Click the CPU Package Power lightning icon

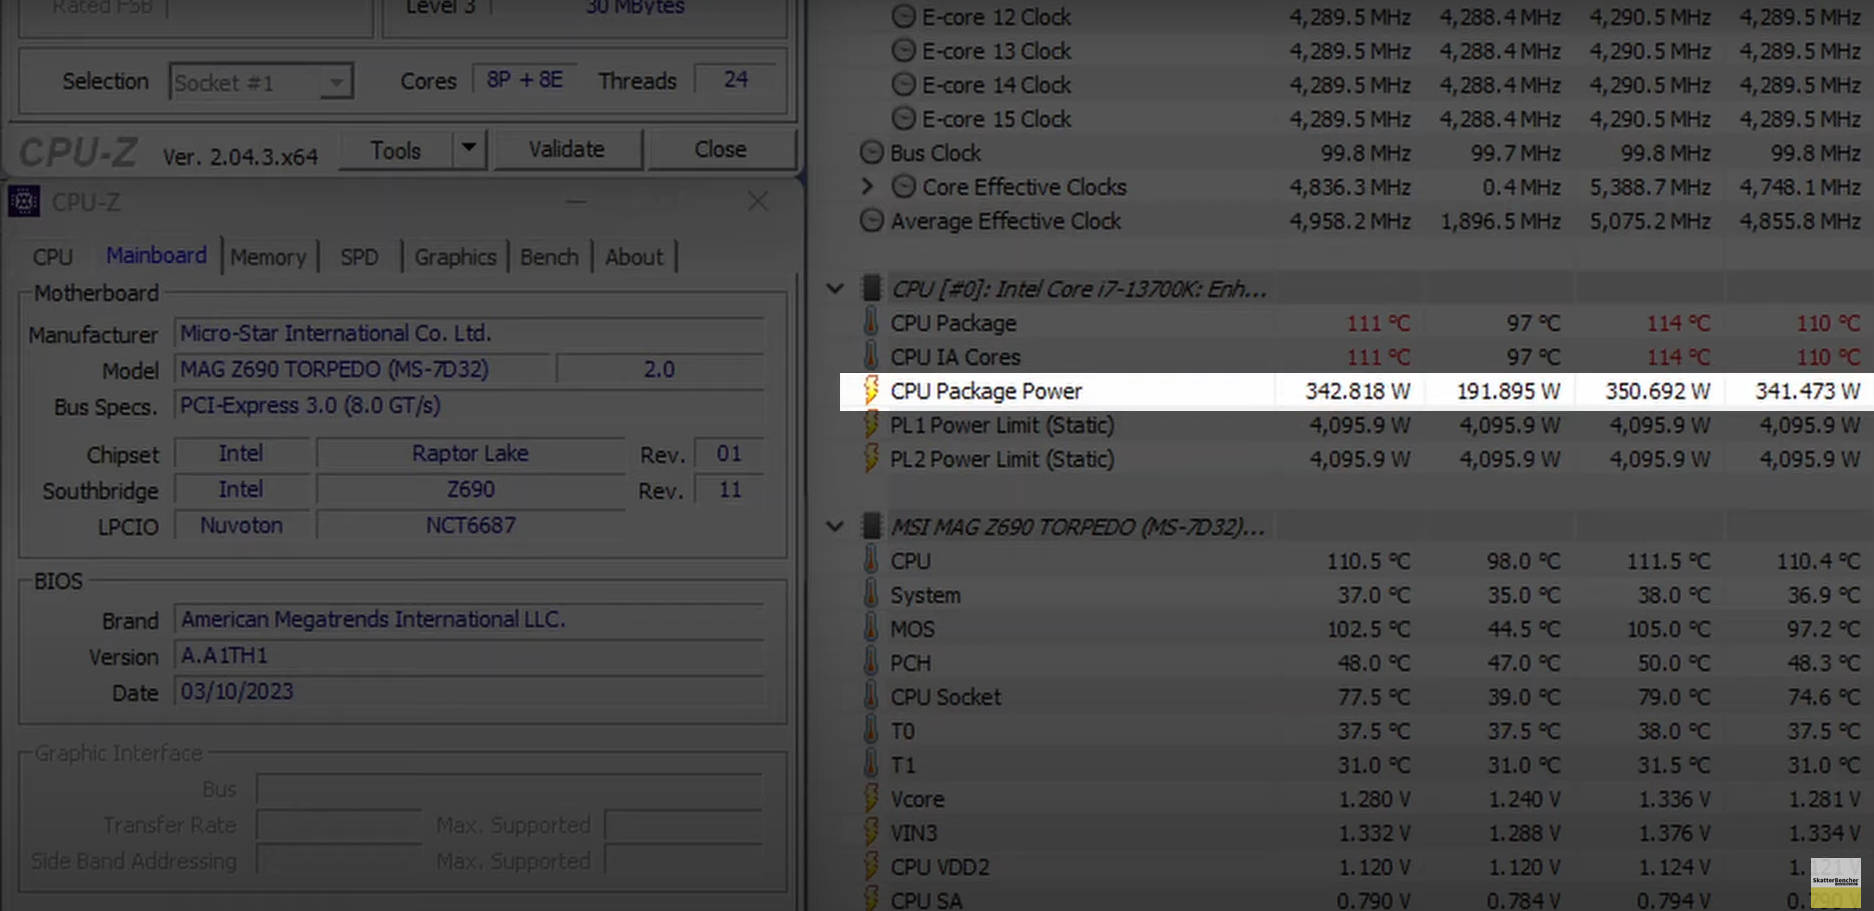(x=871, y=391)
